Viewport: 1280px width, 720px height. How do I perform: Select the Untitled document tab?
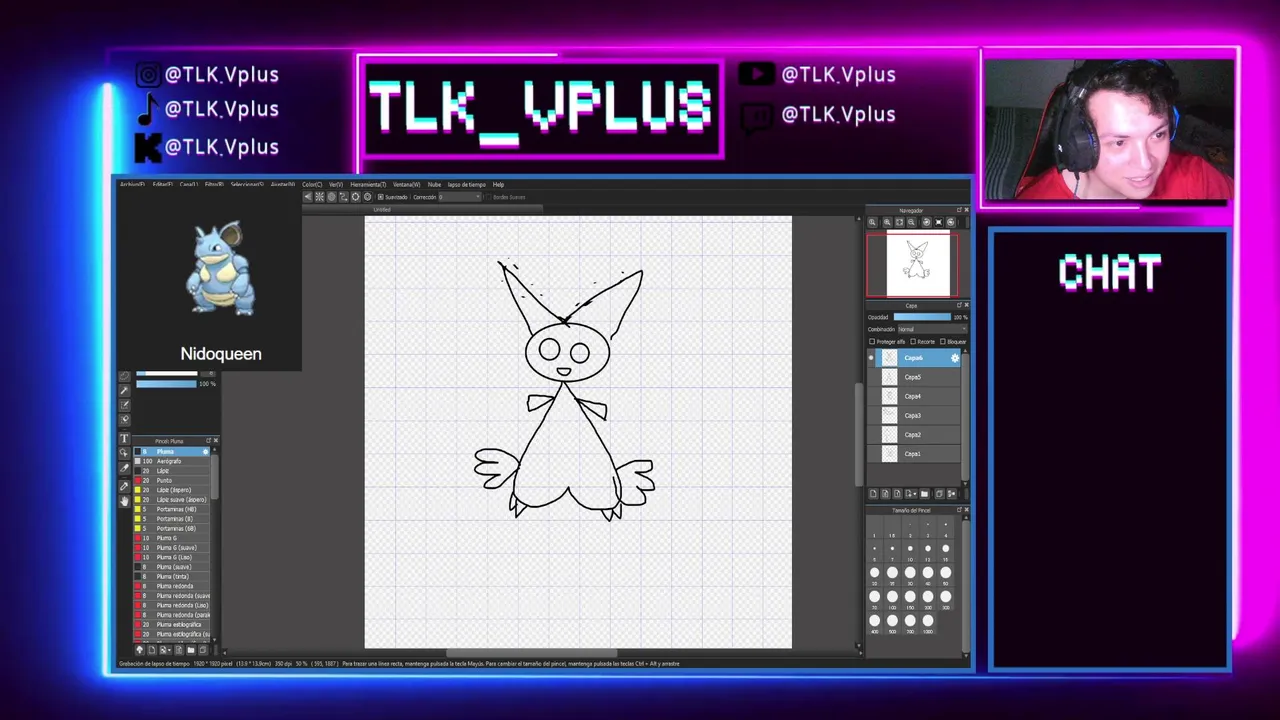click(383, 209)
